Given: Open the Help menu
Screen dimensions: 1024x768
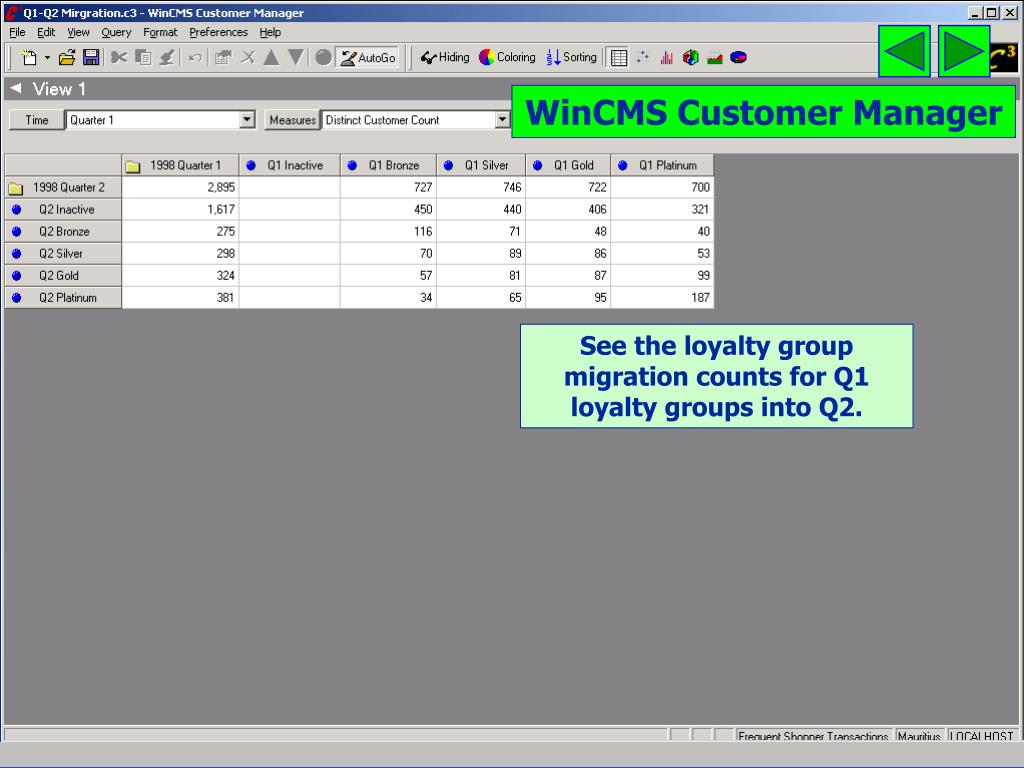Looking at the screenshot, I should (x=270, y=32).
